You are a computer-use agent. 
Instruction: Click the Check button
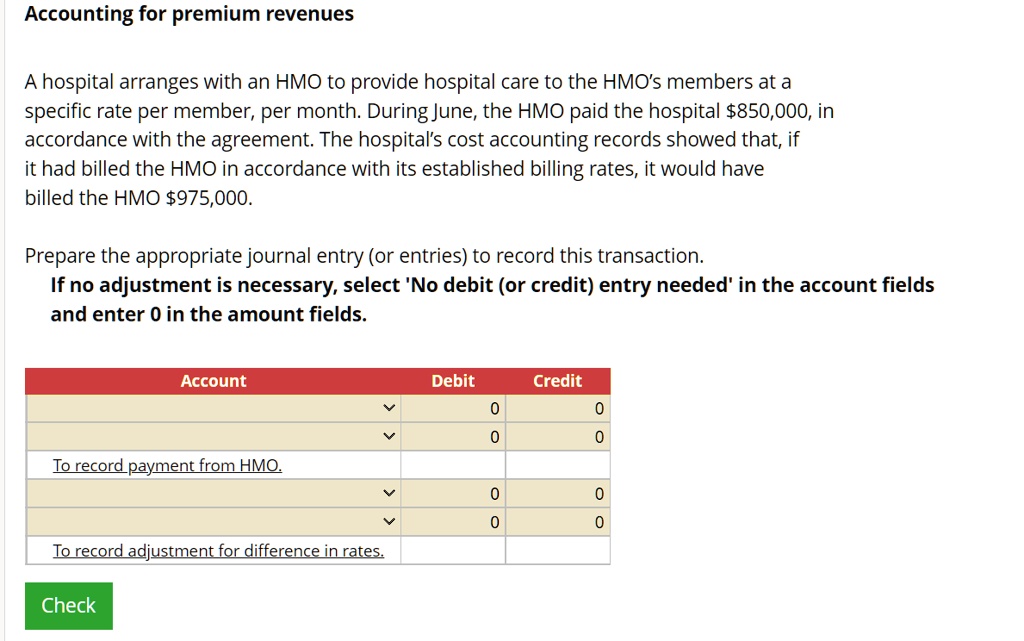click(x=68, y=605)
